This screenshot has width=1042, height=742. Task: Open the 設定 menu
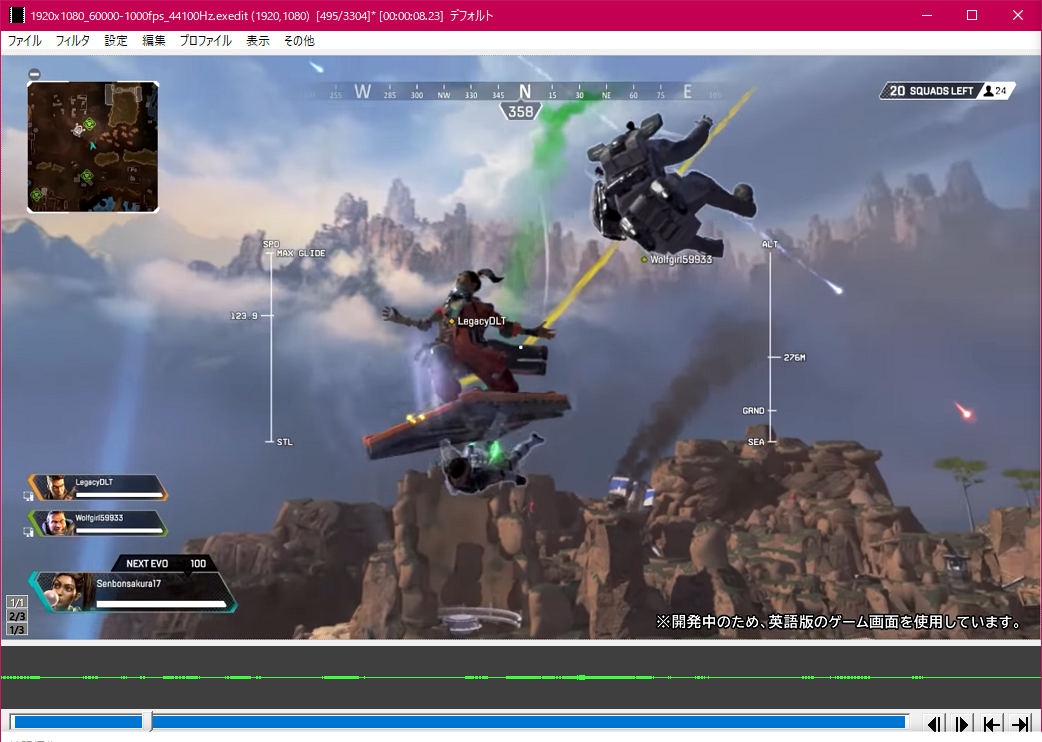pyautogui.click(x=116, y=41)
